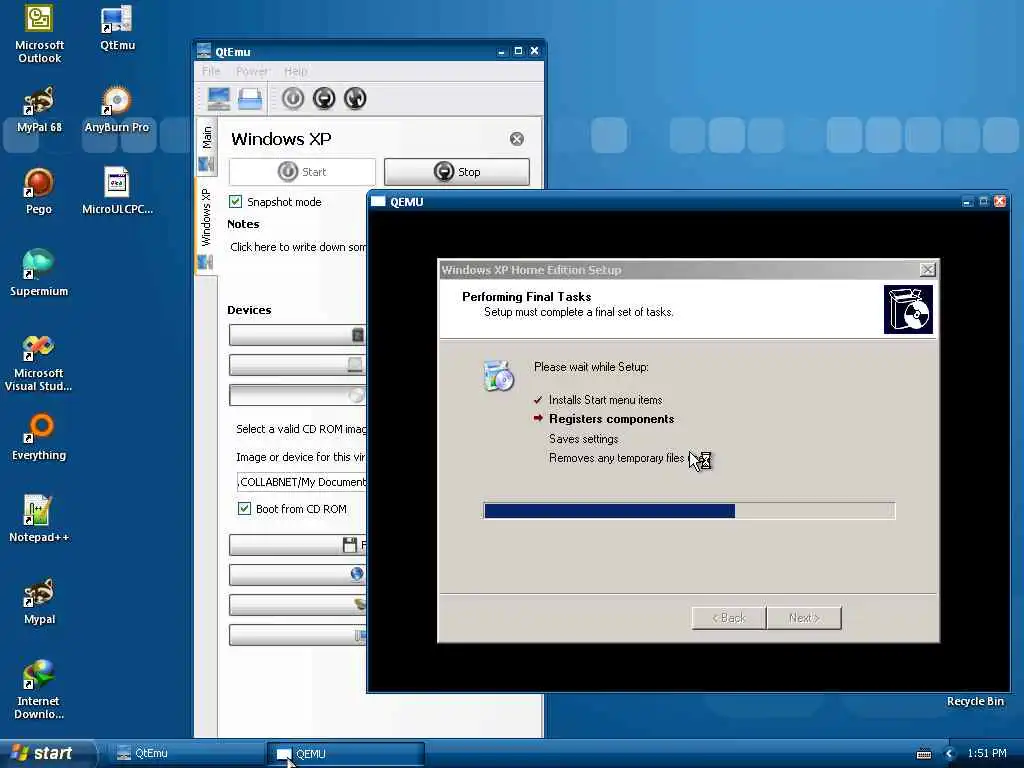Open Internet Download Manager shortcut
Screen dimensions: 1024x768
[39, 690]
